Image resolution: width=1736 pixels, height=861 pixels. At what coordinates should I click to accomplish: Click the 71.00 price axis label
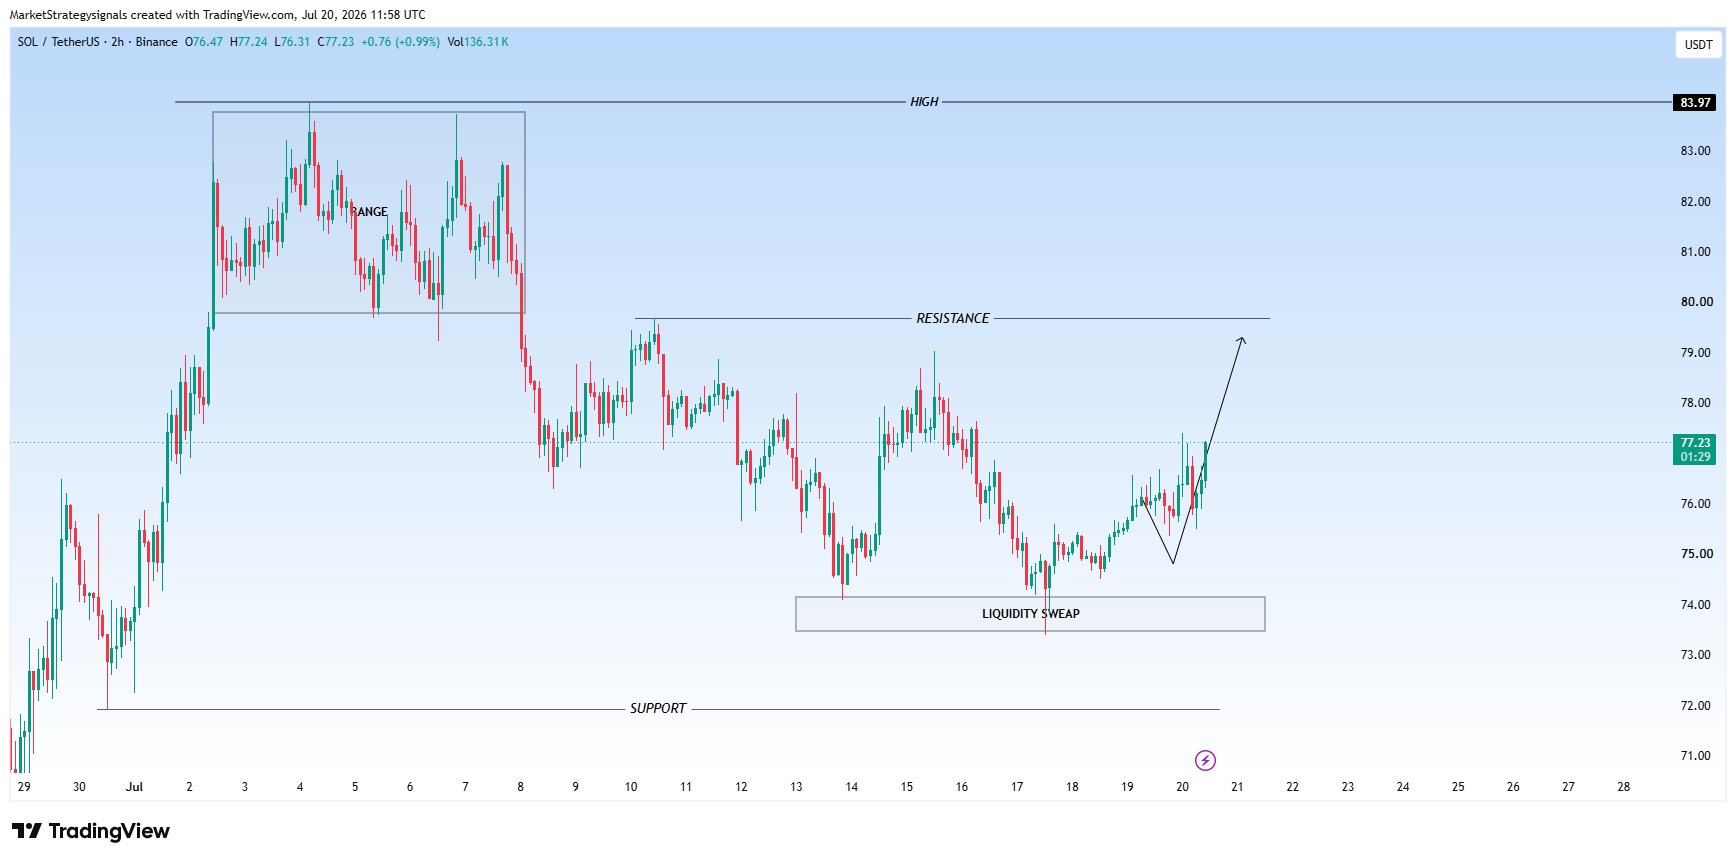pos(1696,756)
